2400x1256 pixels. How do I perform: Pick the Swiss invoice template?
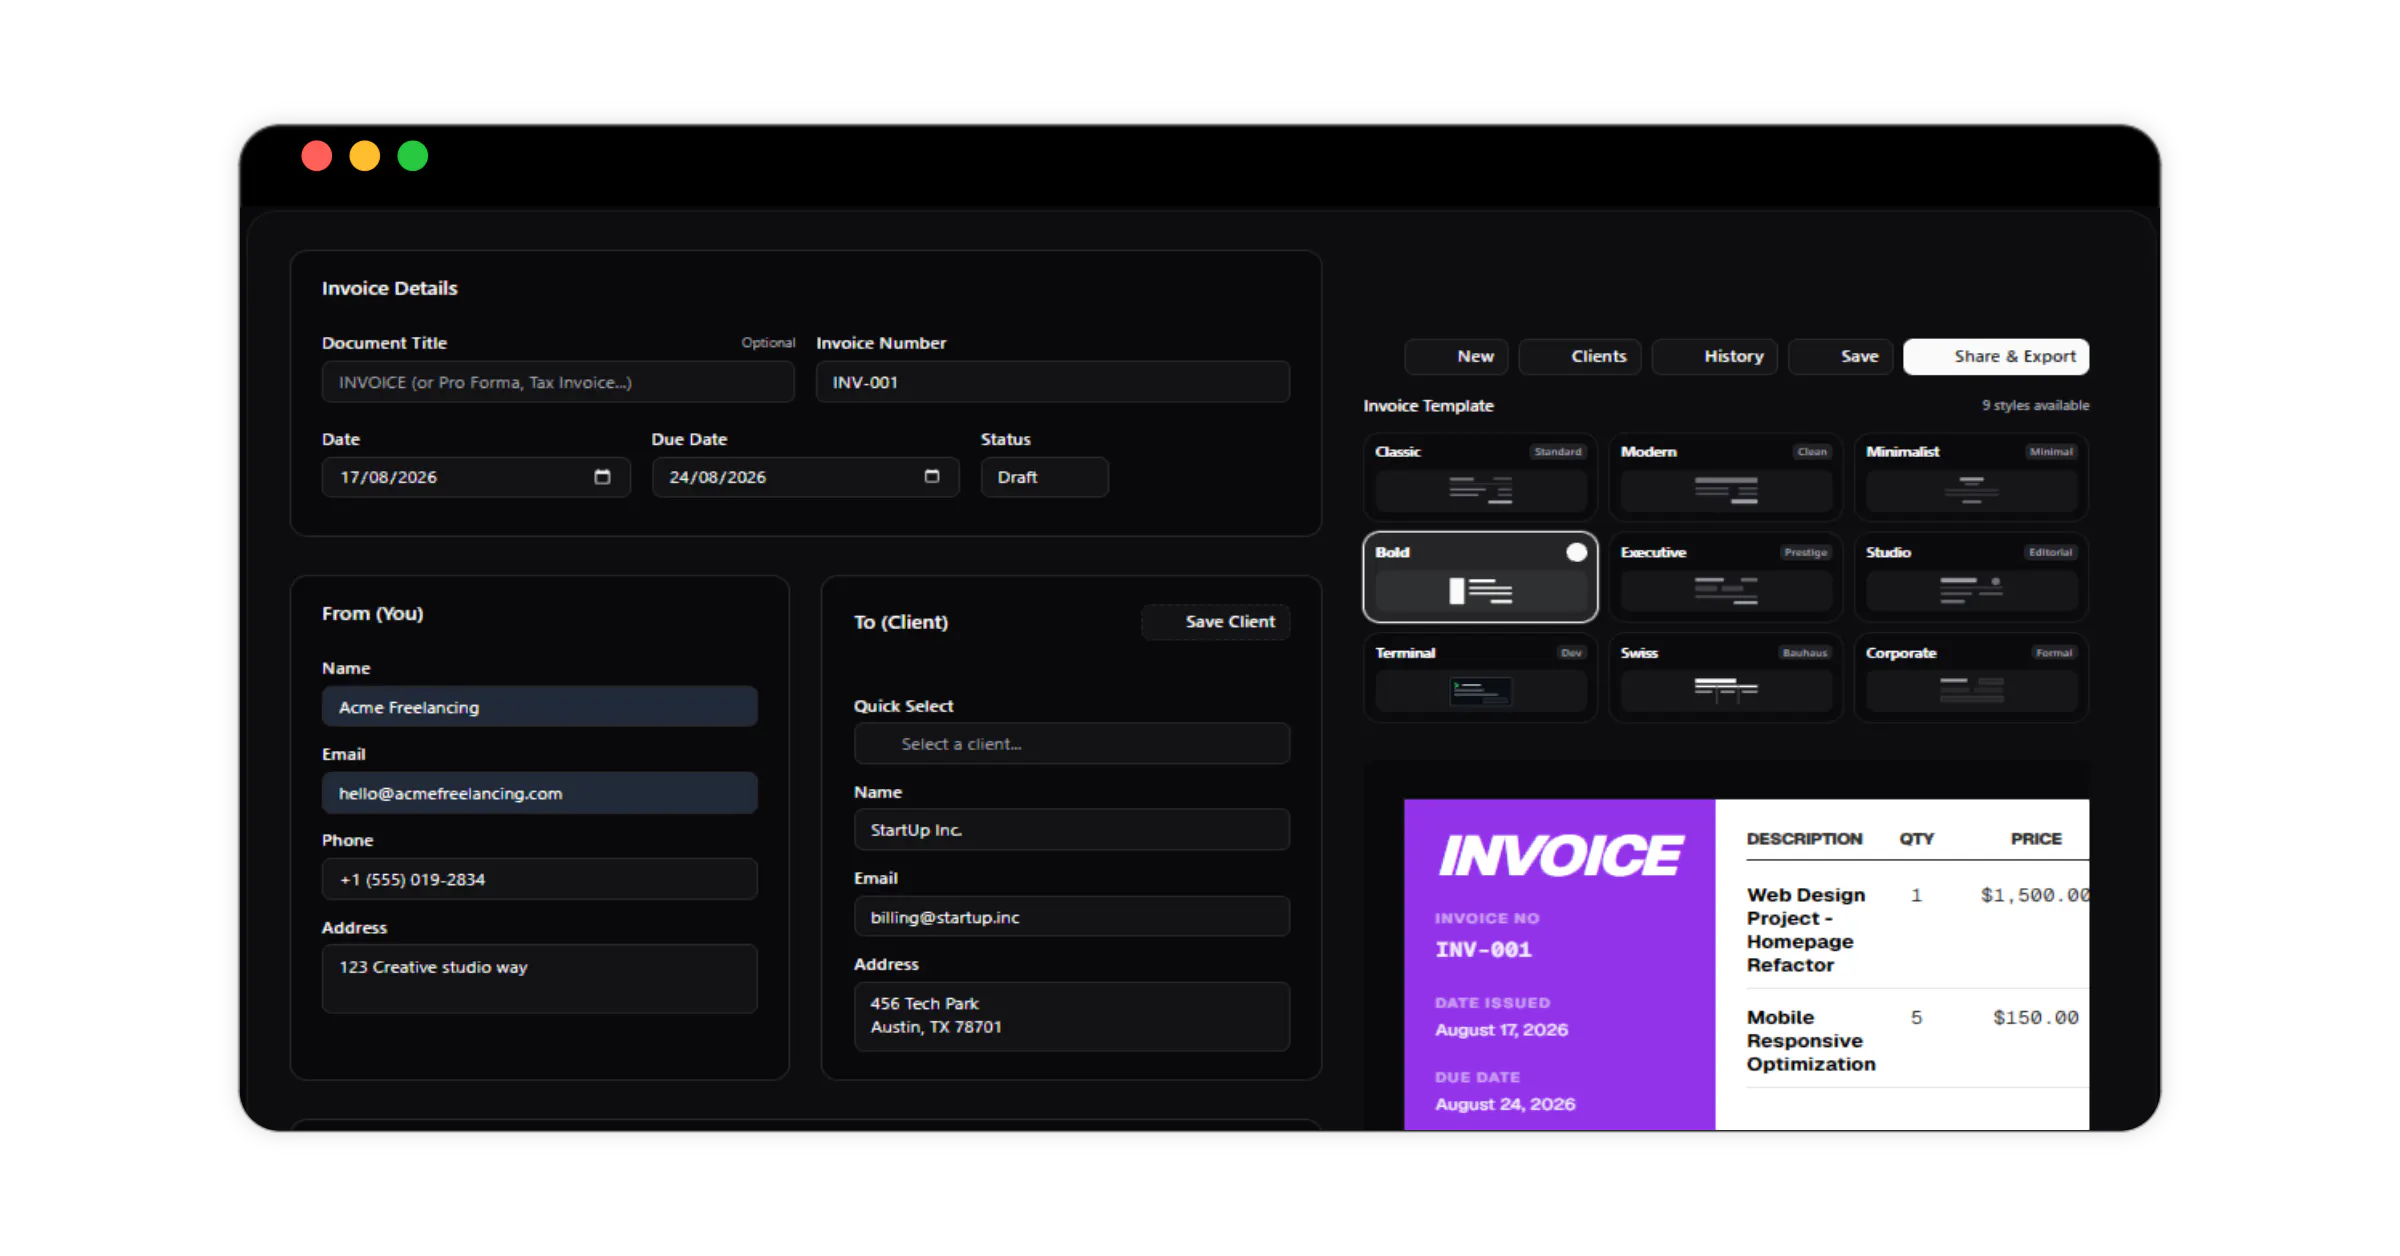click(1725, 677)
